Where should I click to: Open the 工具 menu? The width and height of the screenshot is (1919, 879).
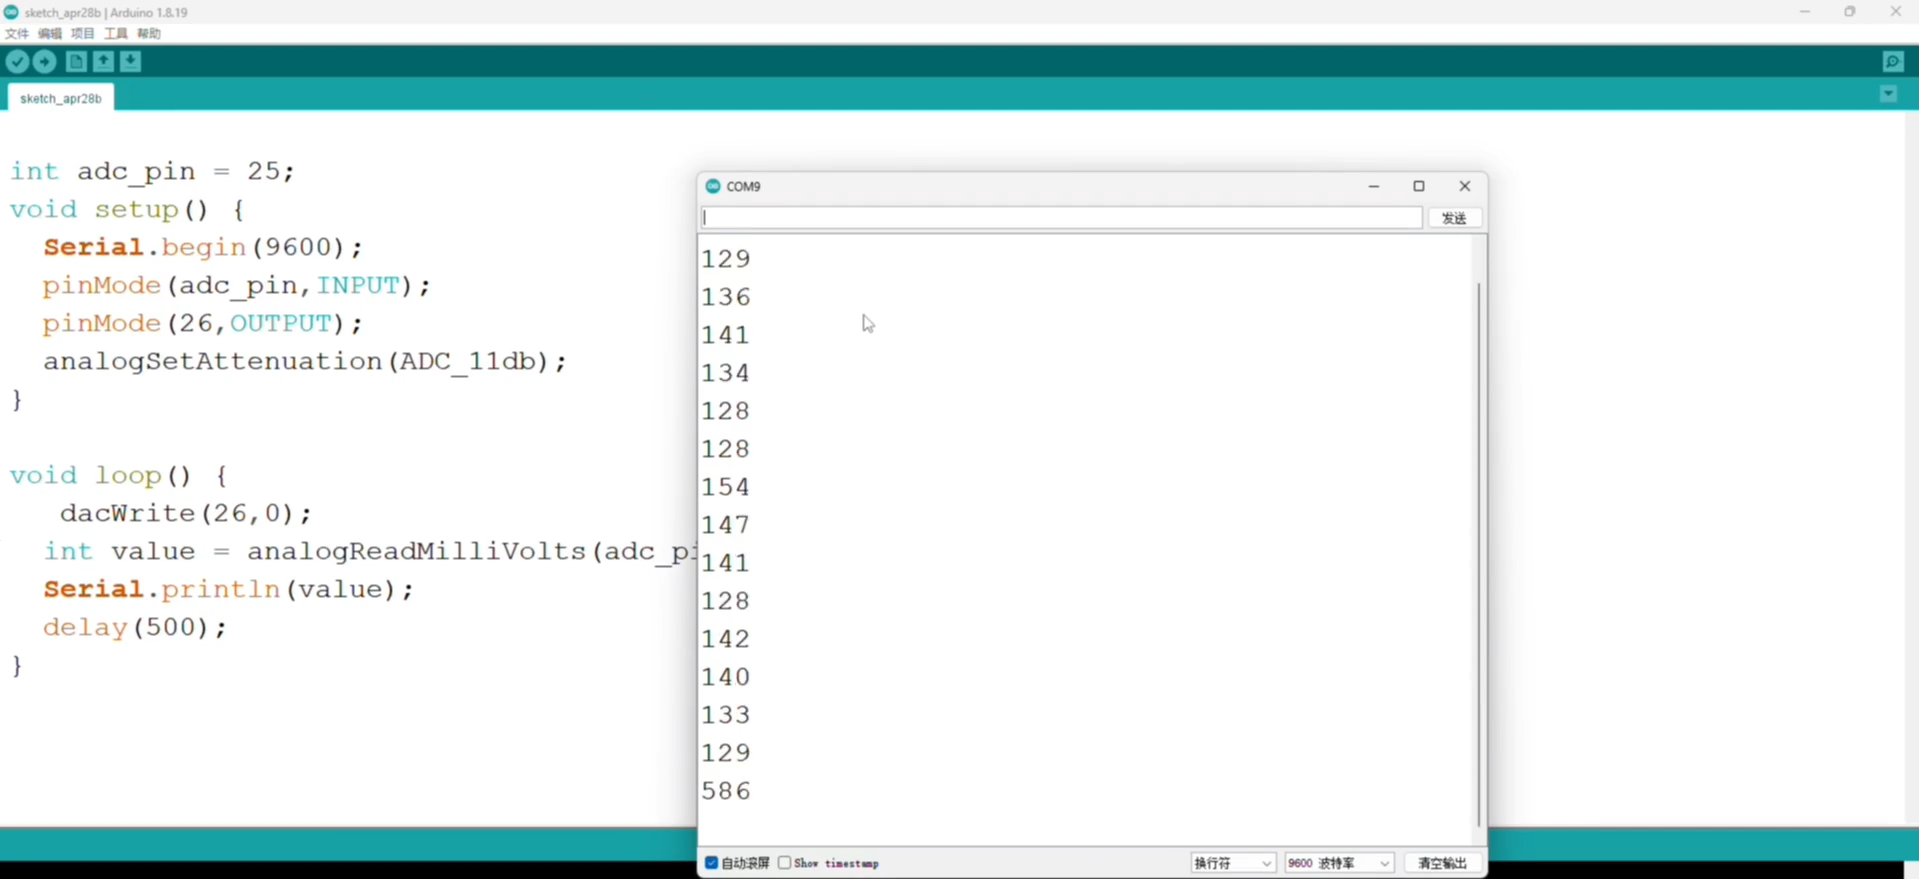tap(116, 33)
